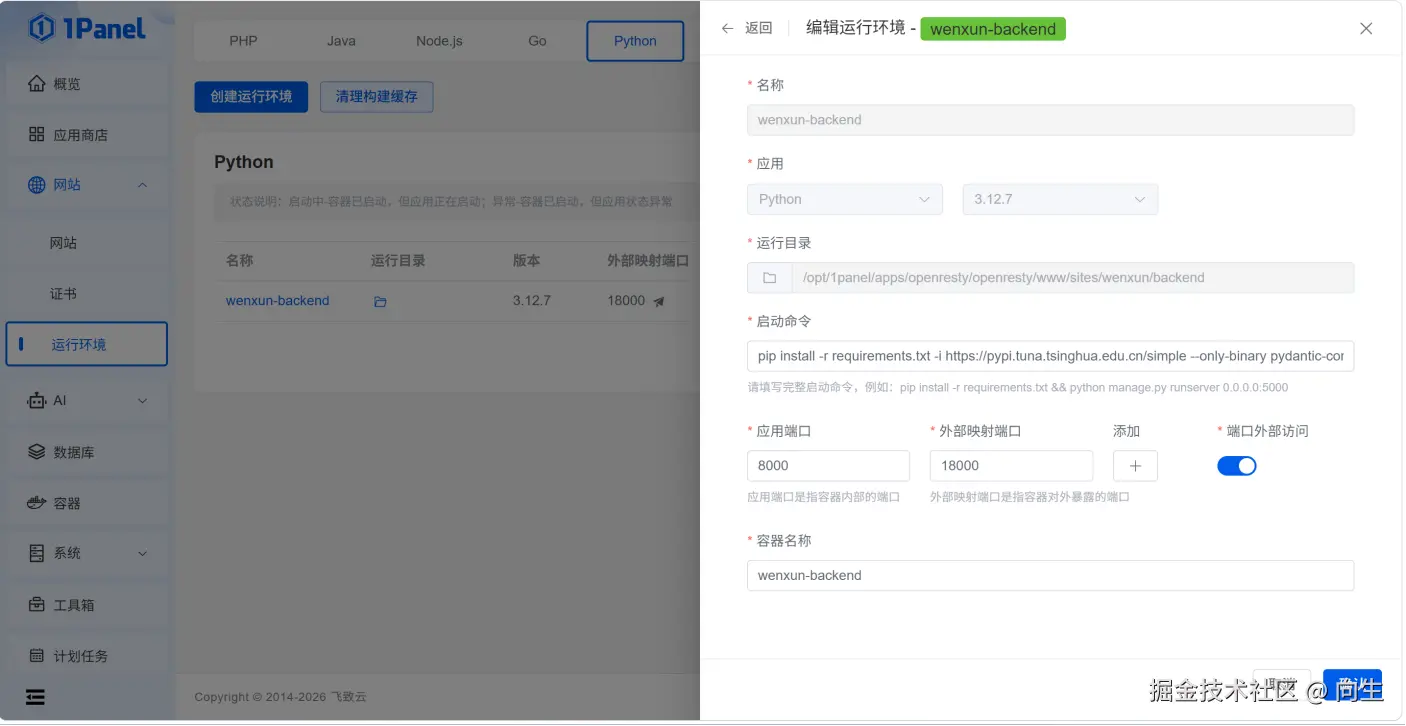Image resolution: width=1406 pixels, height=726 pixels.
Task: Open the 概览 home icon
Action: click(37, 83)
